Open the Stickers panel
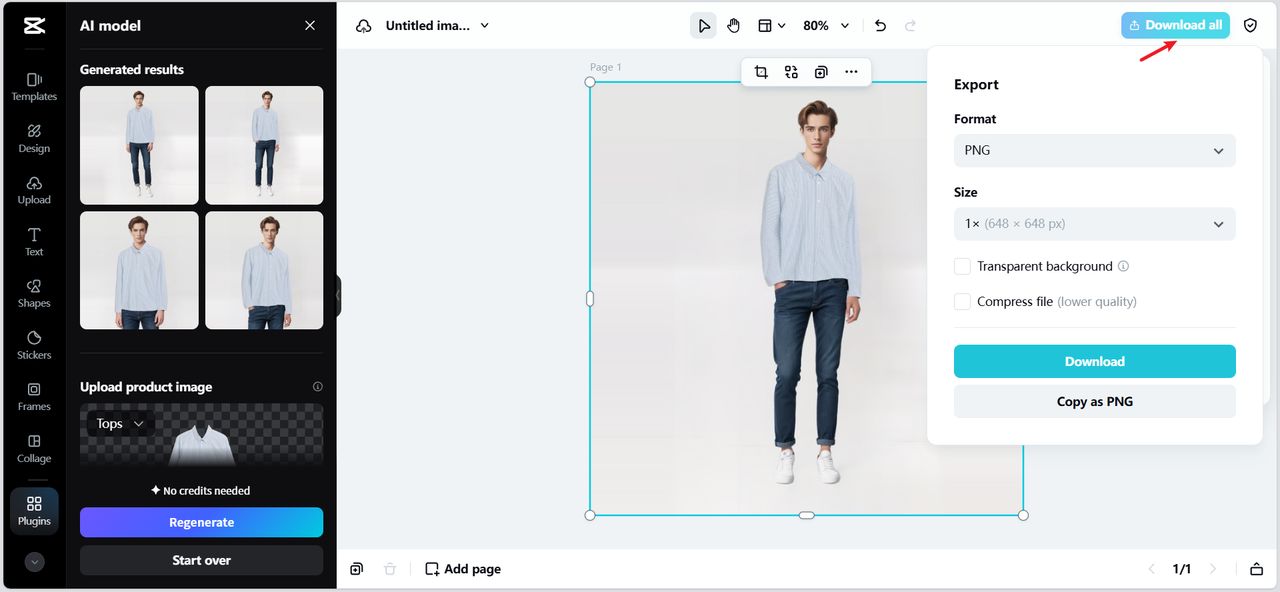 tap(34, 345)
